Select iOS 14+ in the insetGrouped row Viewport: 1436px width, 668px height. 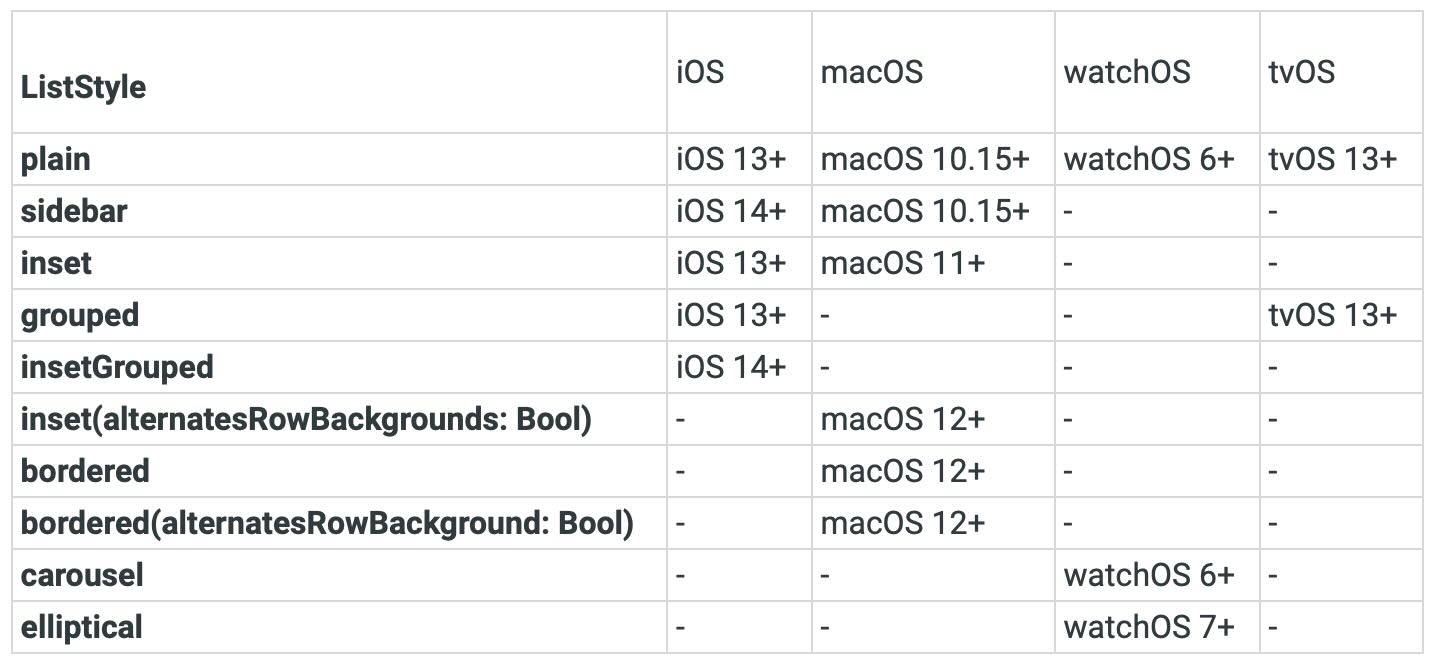click(731, 367)
